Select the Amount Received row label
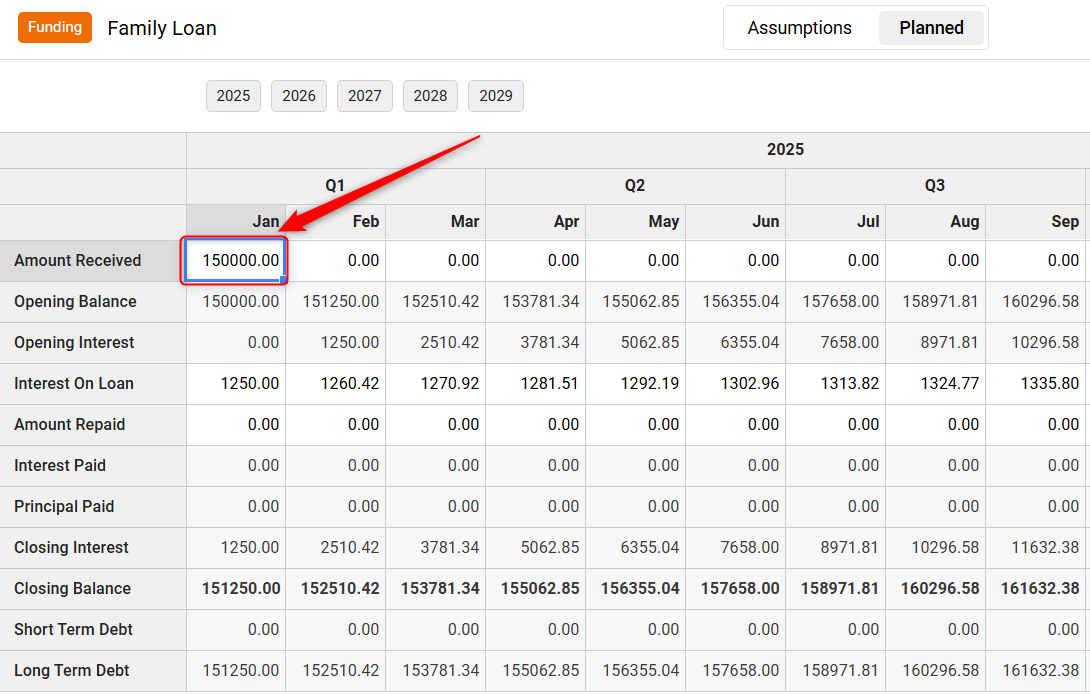 click(x=78, y=261)
